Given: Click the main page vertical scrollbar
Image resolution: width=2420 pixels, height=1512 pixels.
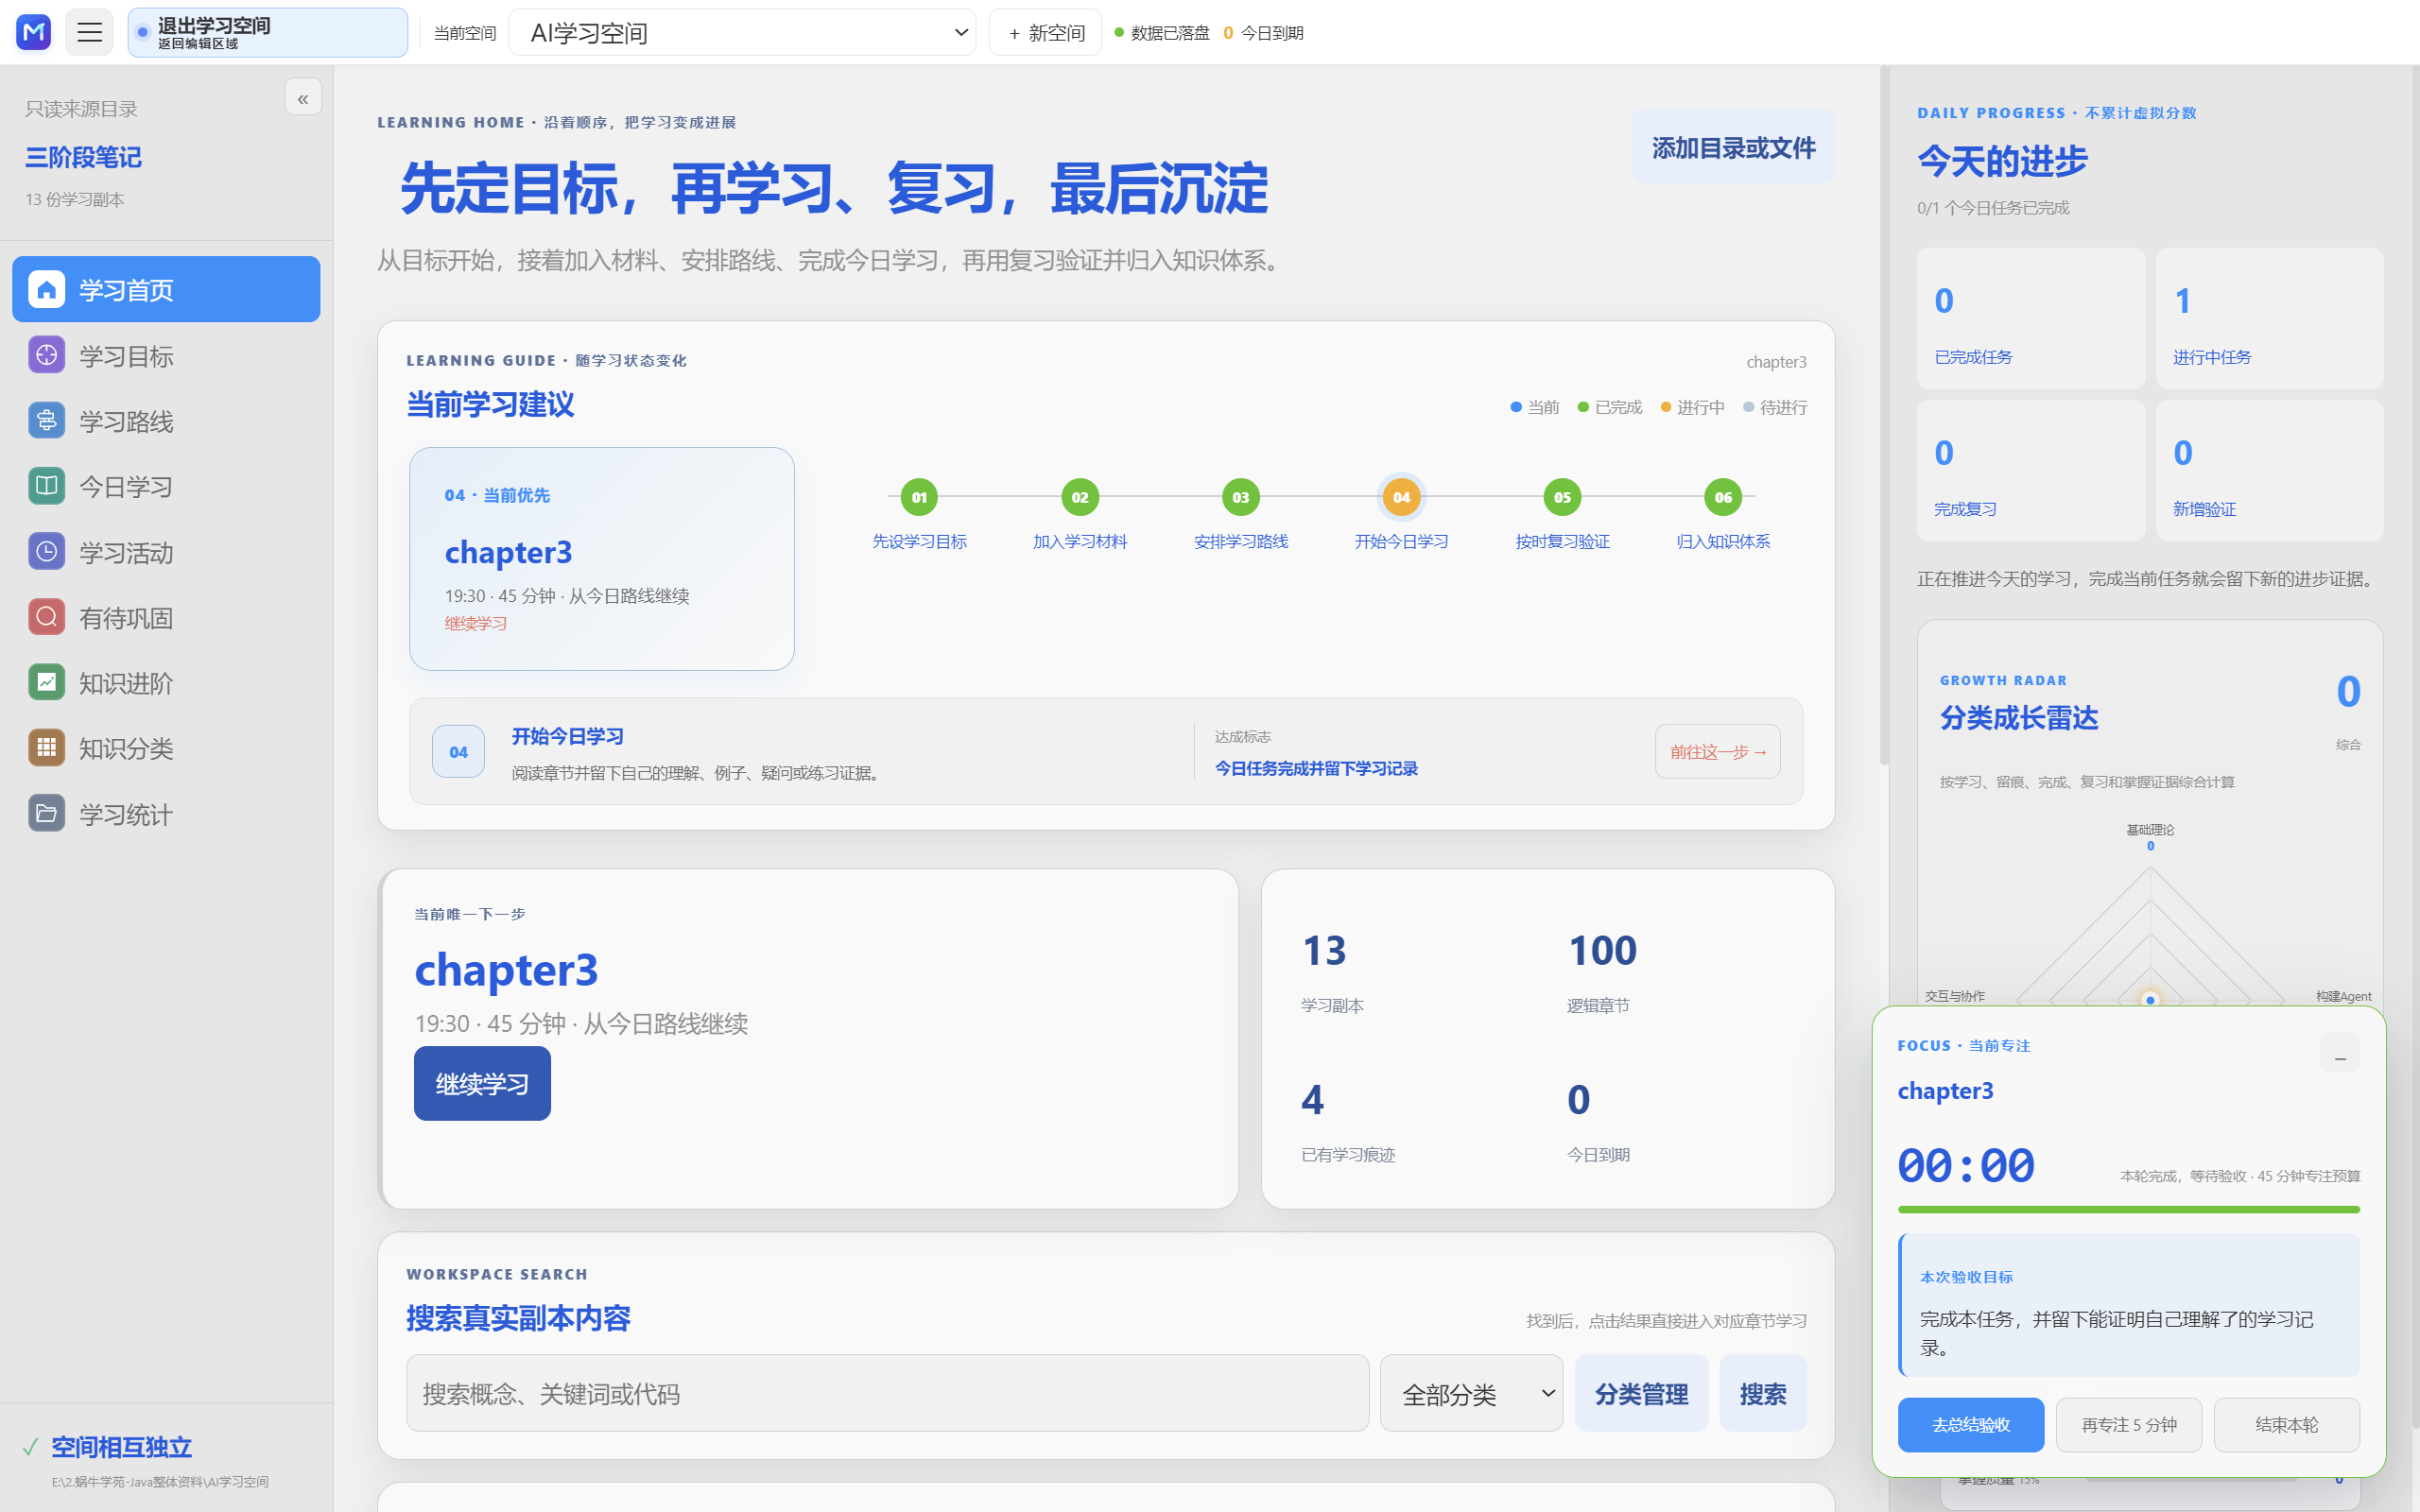Looking at the screenshot, I should point(1884,415).
